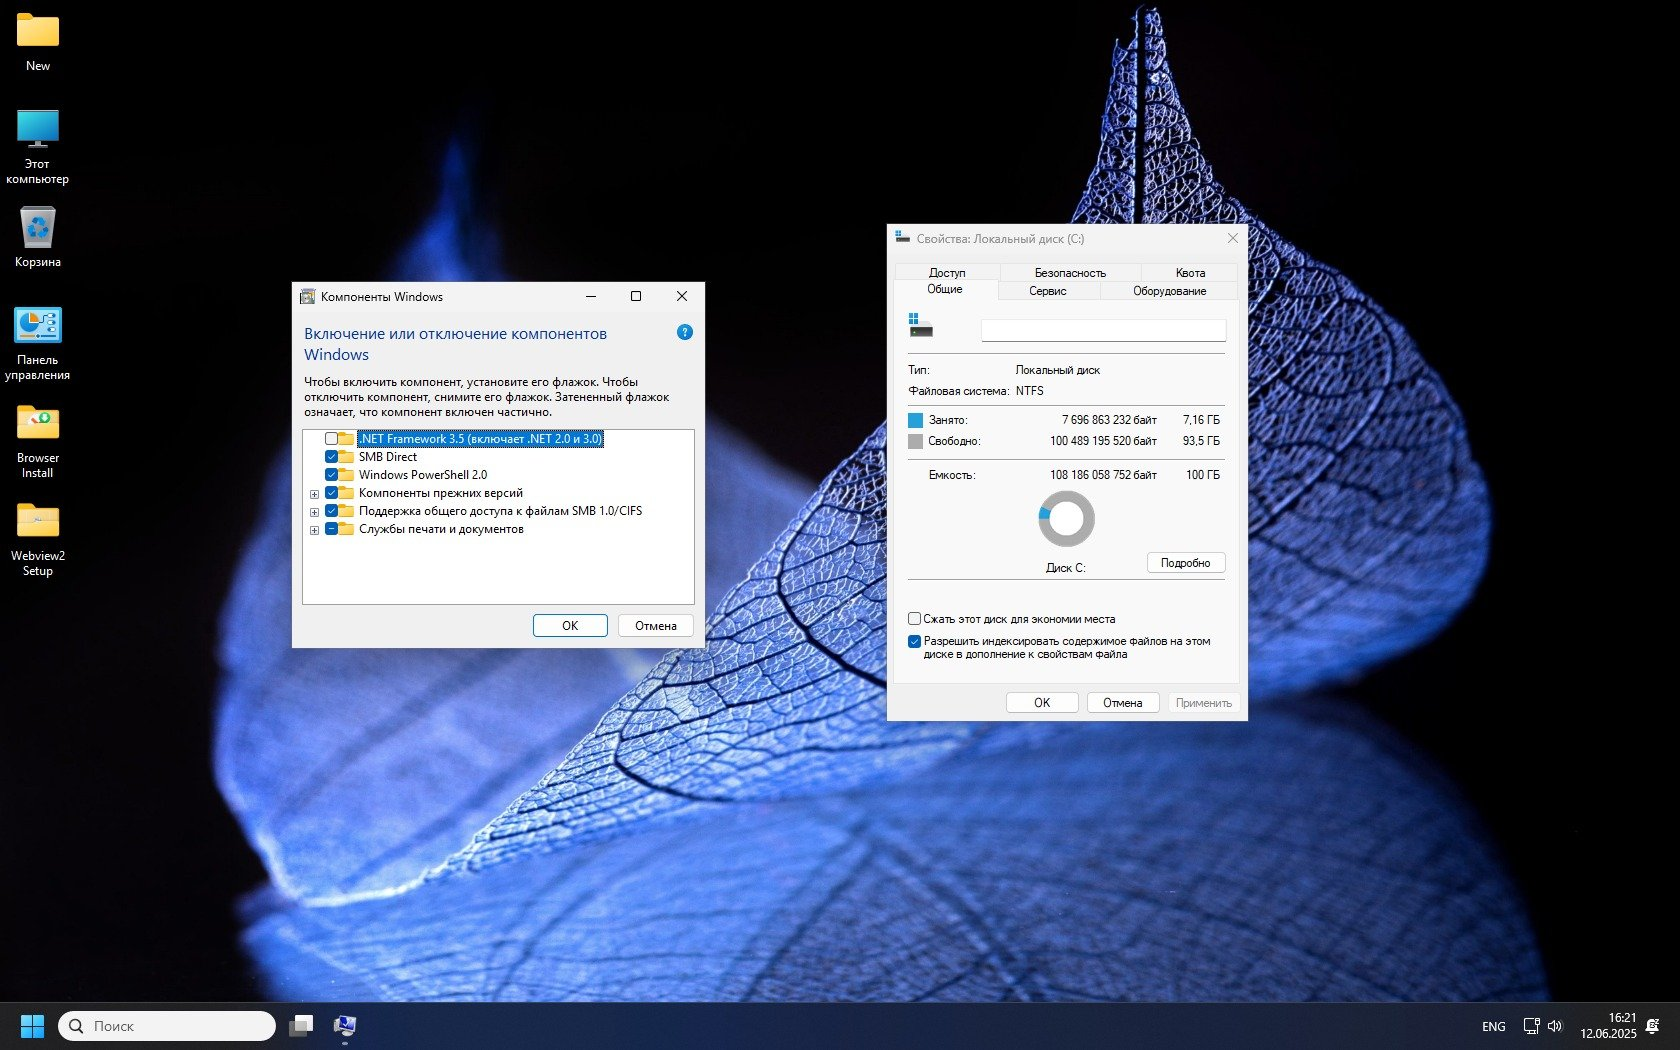Click the disk volume label input field
The image size is (1680, 1050).
pyautogui.click(x=1103, y=330)
